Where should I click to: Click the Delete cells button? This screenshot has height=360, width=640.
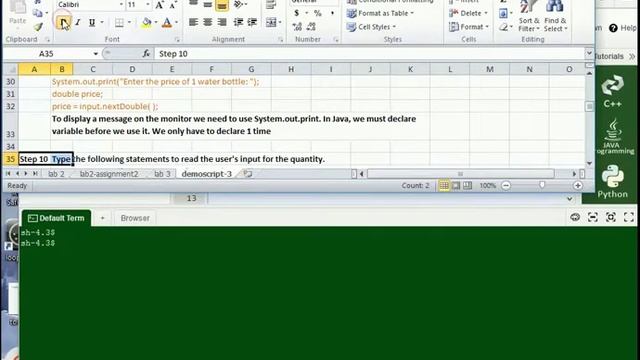[468, 13]
